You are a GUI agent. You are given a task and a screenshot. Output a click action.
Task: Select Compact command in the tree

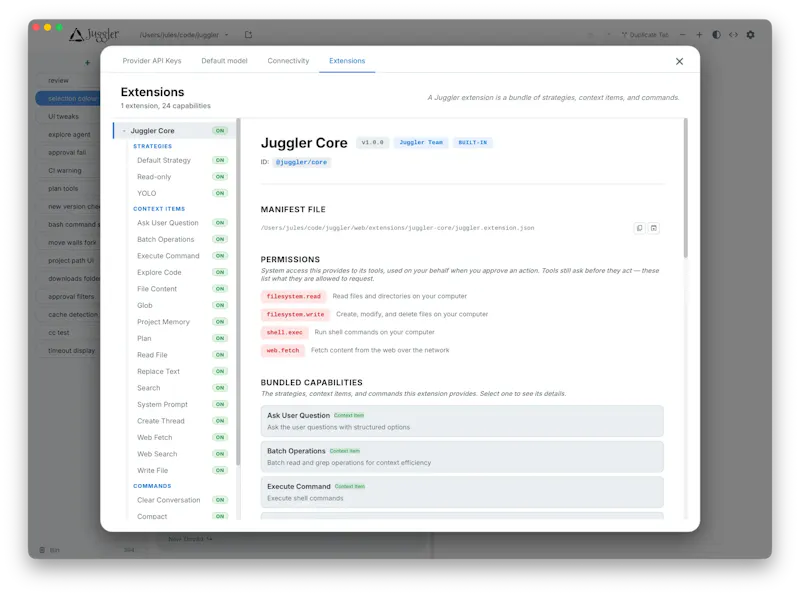point(152,516)
